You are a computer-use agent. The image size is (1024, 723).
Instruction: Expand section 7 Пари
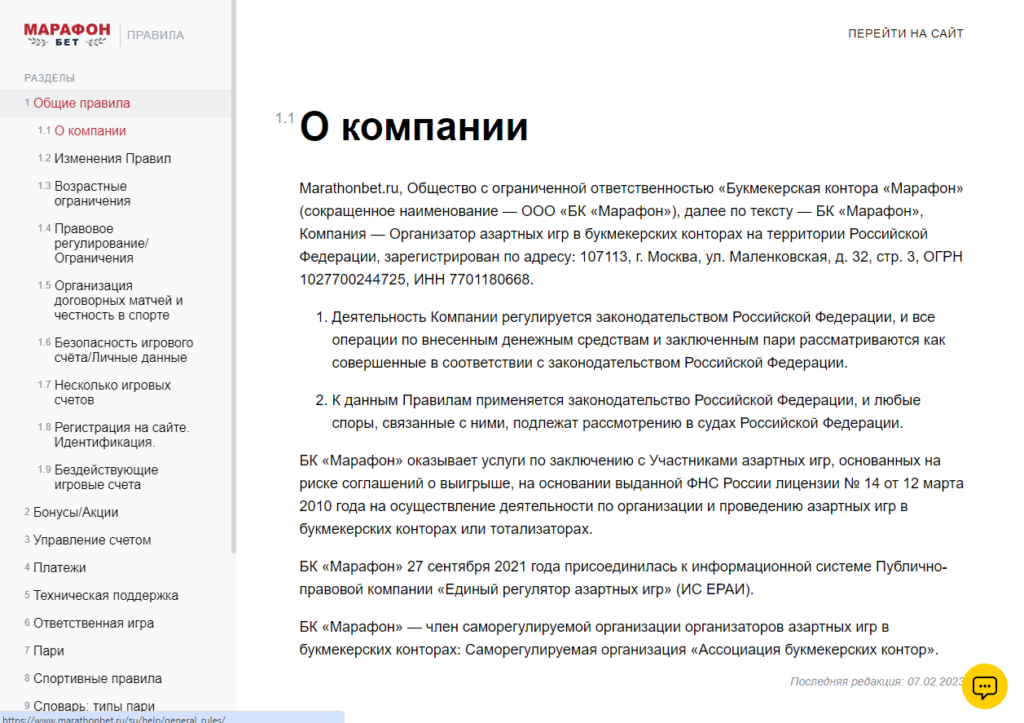click(48, 651)
